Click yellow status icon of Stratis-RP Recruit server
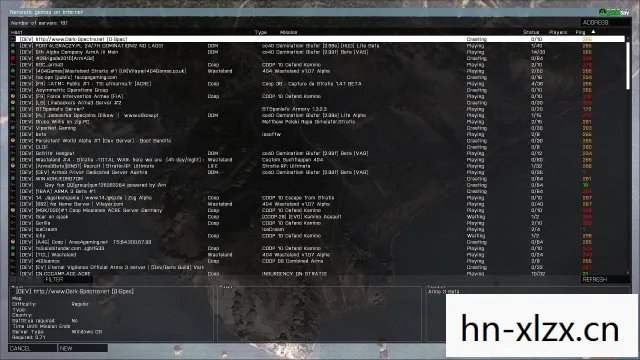 coord(13,166)
